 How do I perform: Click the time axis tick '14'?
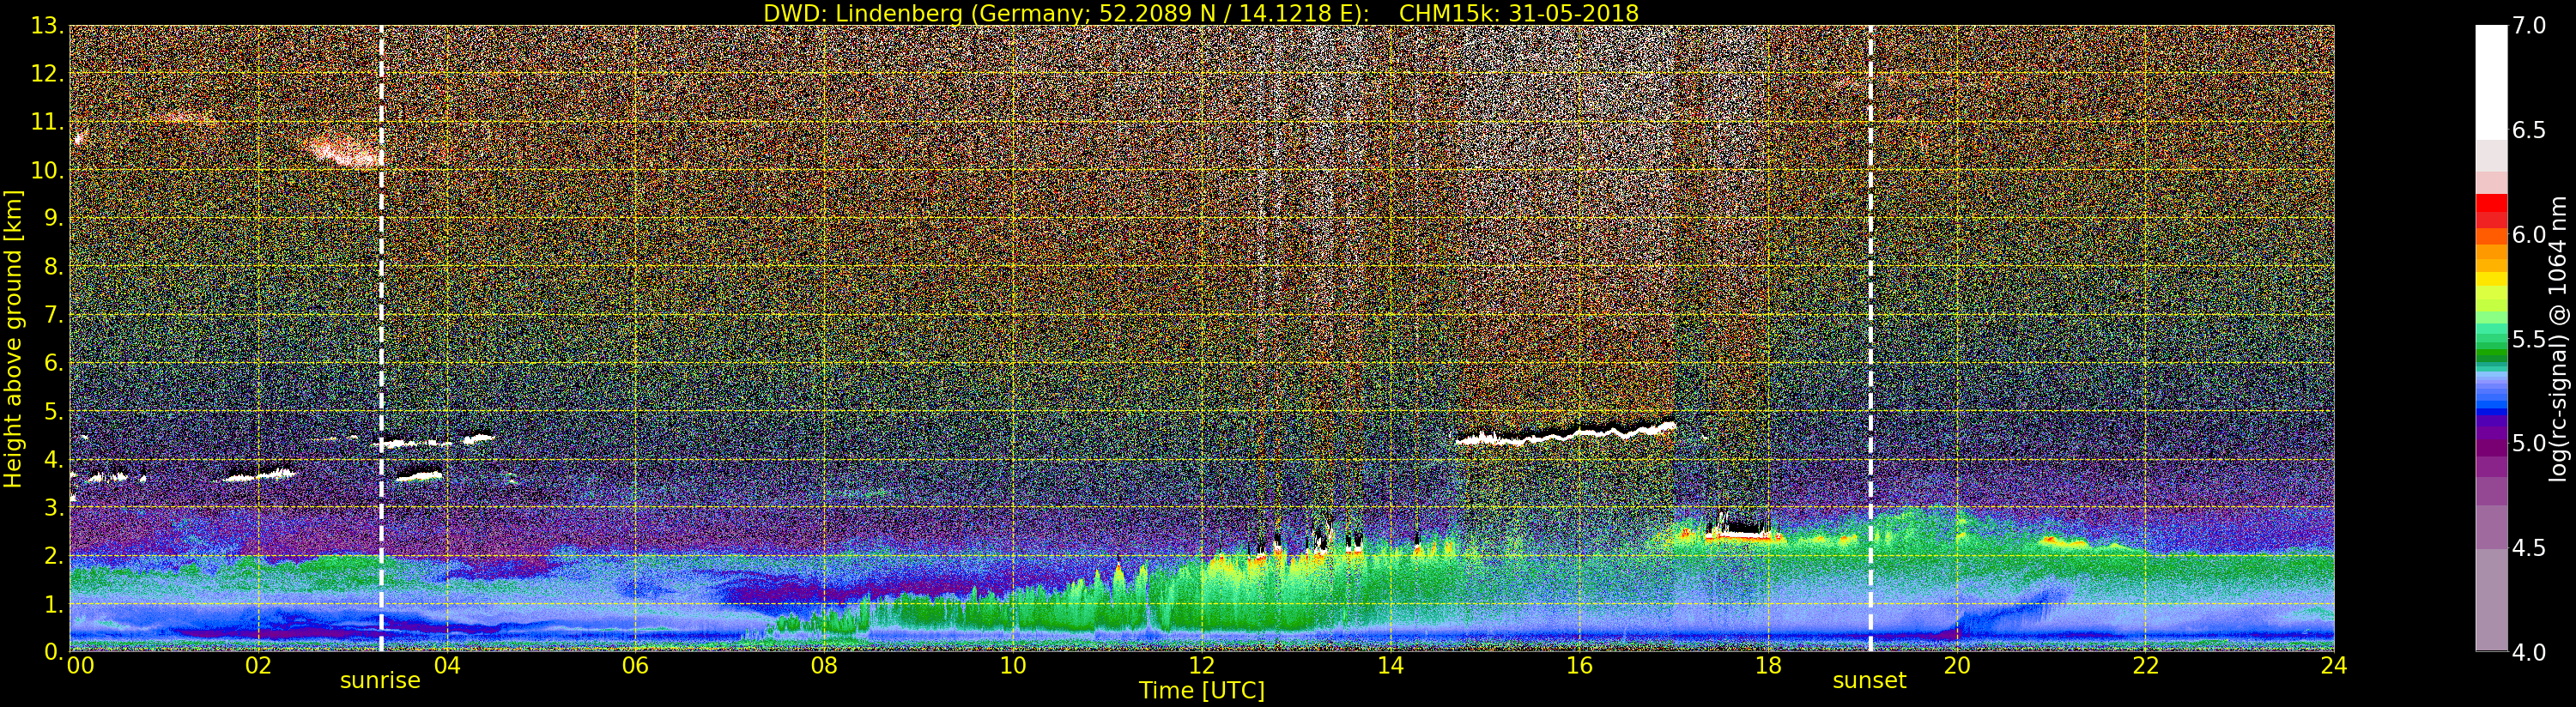click(1390, 666)
